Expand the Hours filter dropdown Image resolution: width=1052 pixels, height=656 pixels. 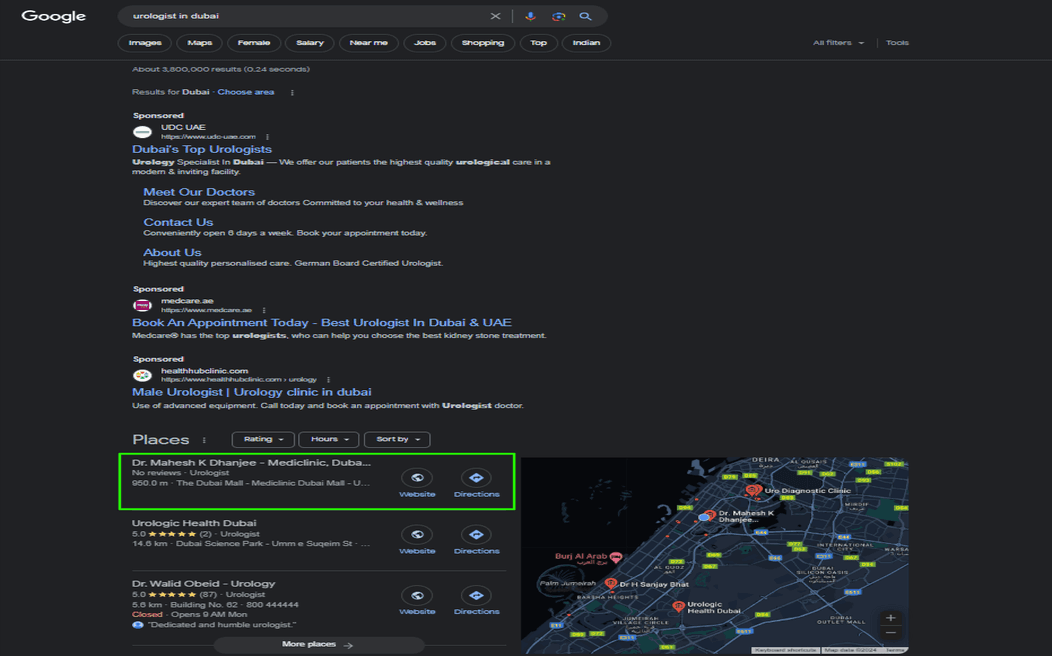(329, 439)
